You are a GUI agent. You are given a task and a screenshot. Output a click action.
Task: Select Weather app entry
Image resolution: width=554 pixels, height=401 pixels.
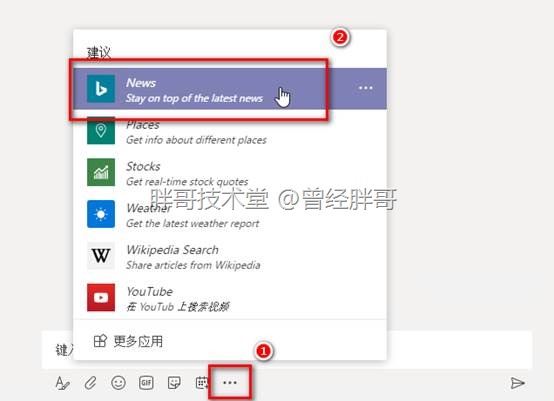point(230,214)
